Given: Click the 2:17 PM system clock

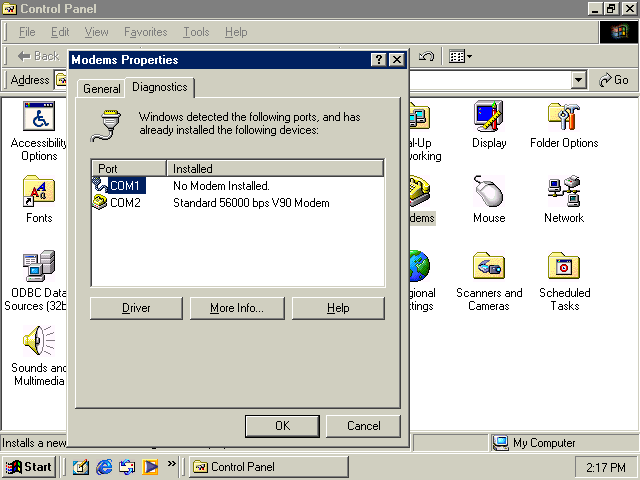Looking at the screenshot, I should (x=606, y=467).
